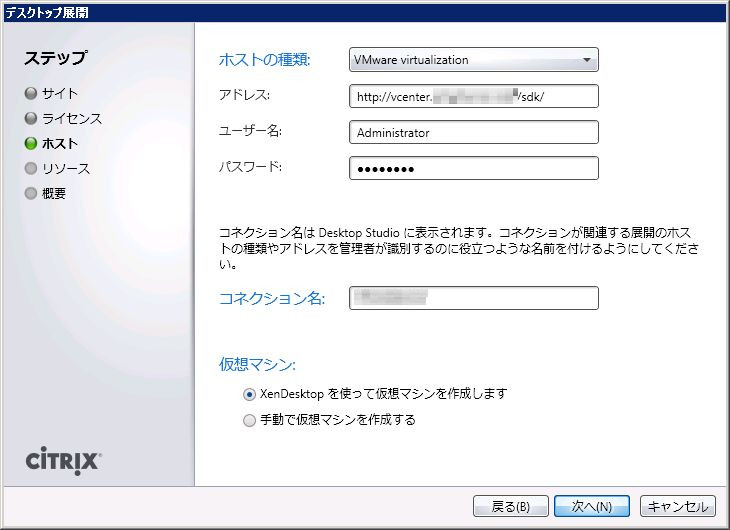Viewport: 730px width, 530px height.
Task: Click the grey bullet icon beside 概要
Action: (x=31, y=193)
